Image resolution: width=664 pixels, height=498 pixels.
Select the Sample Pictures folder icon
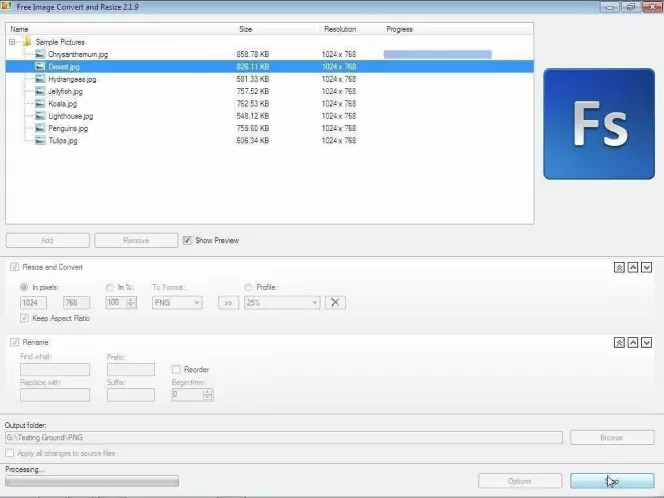click(27, 42)
